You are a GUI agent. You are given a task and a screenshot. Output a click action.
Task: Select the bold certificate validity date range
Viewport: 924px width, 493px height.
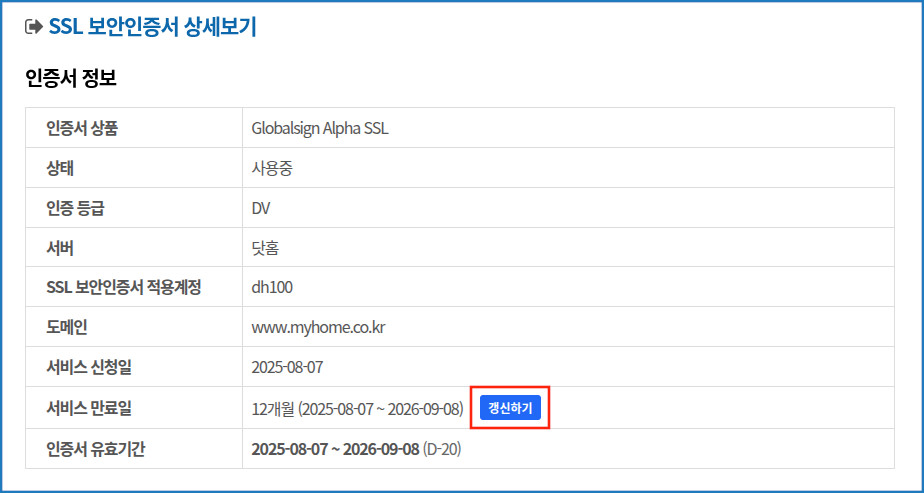click(x=335, y=449)
